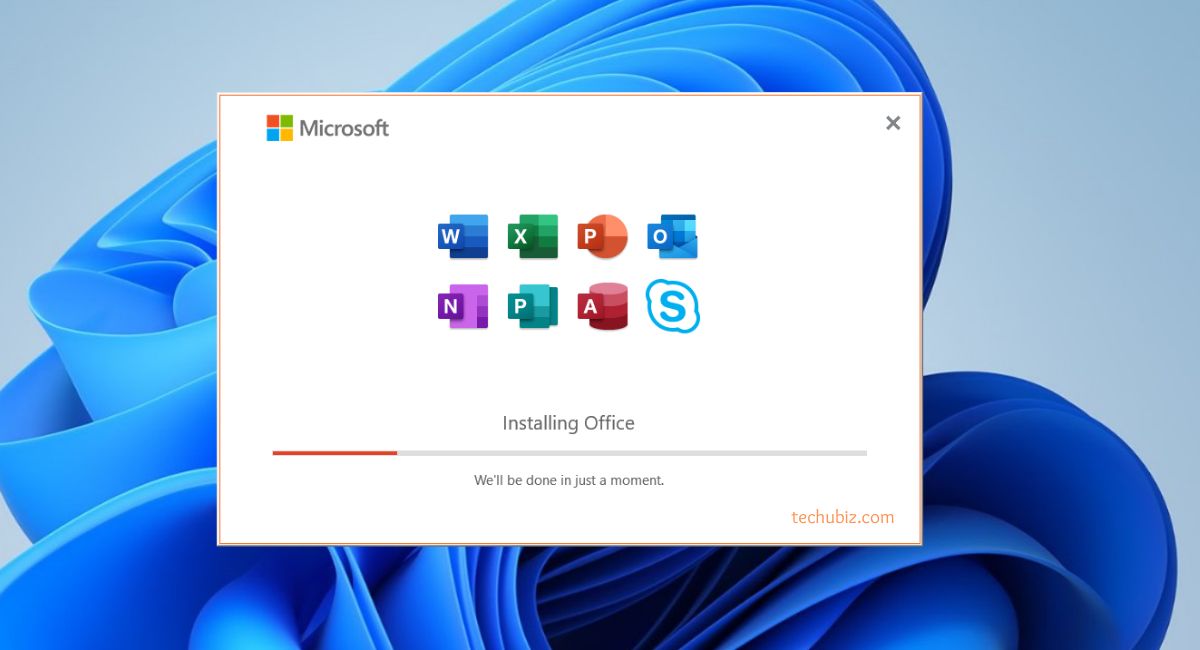Click the blue square in Microsoft logo
This screenshot has width=1200, height=650.
pos(273,135)
